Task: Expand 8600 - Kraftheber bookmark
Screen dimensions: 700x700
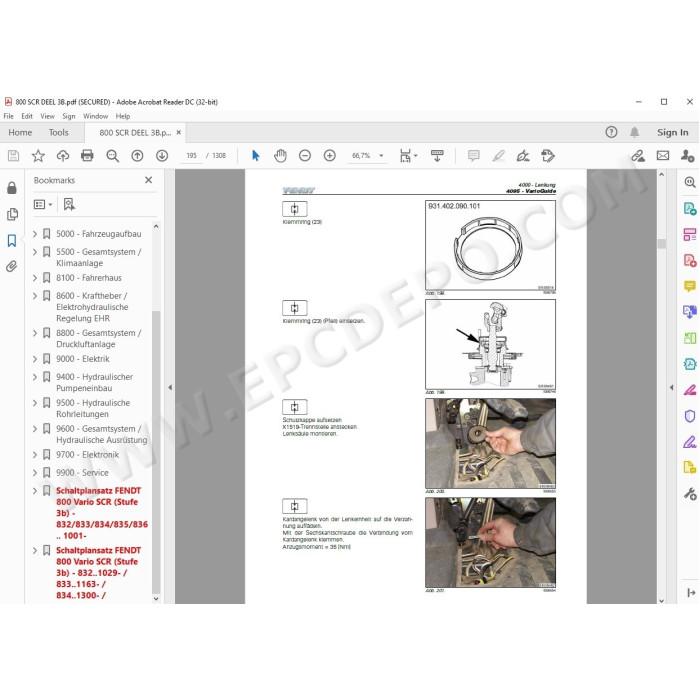Action: click(x=35, y=296)
